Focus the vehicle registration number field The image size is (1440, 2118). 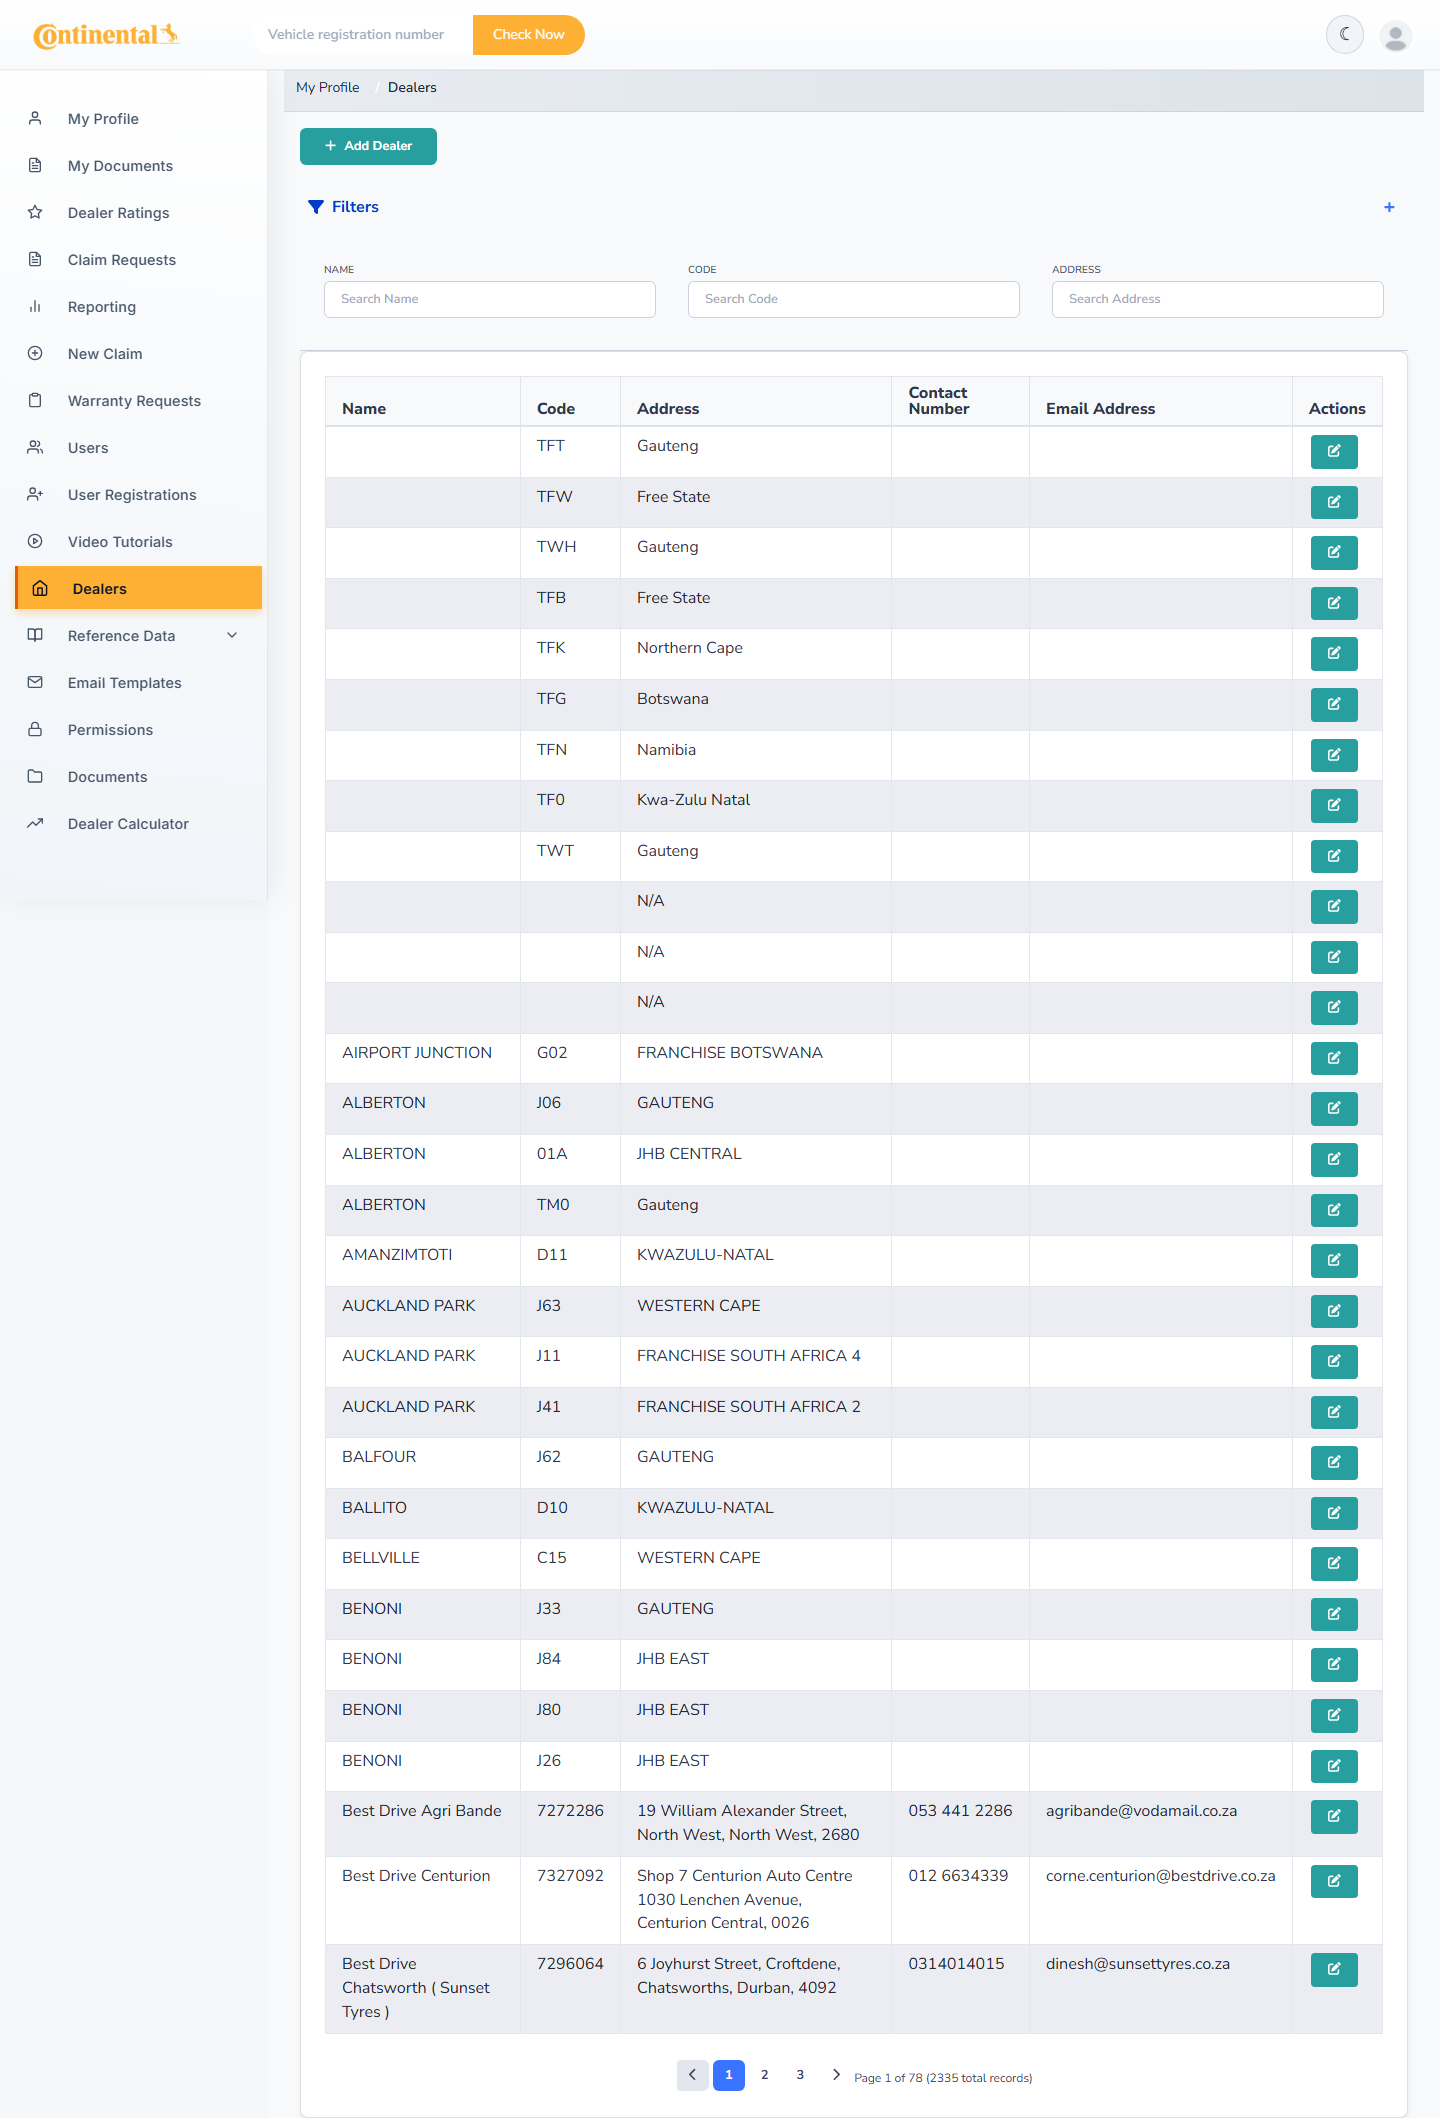click(x=362, y=35)
